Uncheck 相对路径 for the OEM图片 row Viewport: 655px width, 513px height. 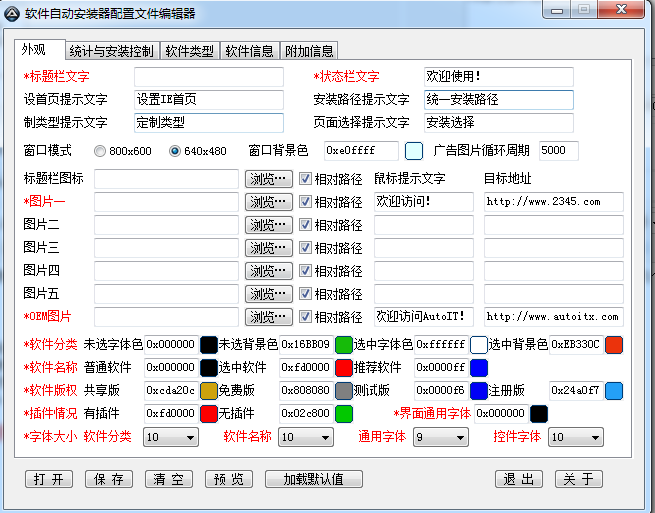(307, 317)
